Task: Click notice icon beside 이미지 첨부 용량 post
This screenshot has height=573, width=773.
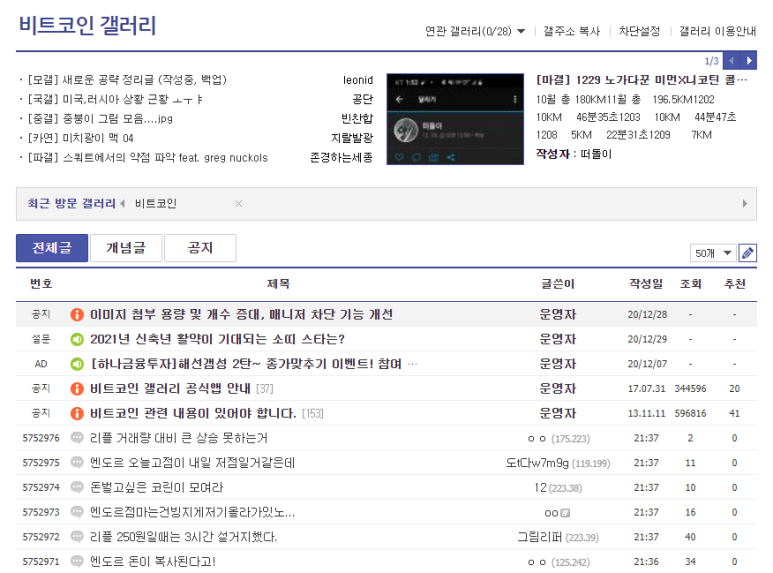Action: (77, 314)
